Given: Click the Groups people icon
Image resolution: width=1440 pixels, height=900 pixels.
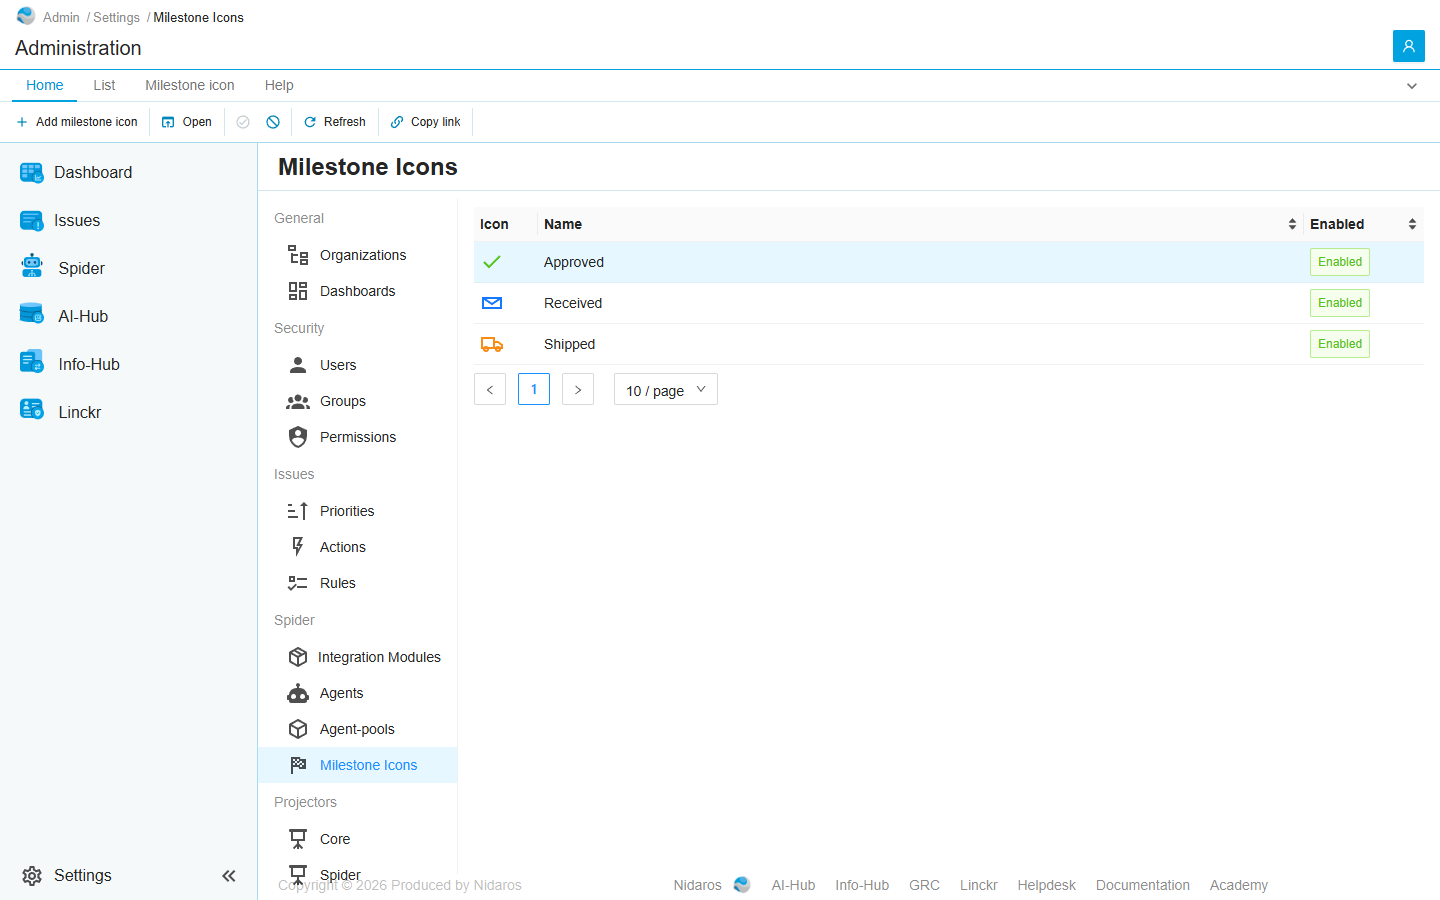Looking at the screenshot, I should tap(298, 401).
